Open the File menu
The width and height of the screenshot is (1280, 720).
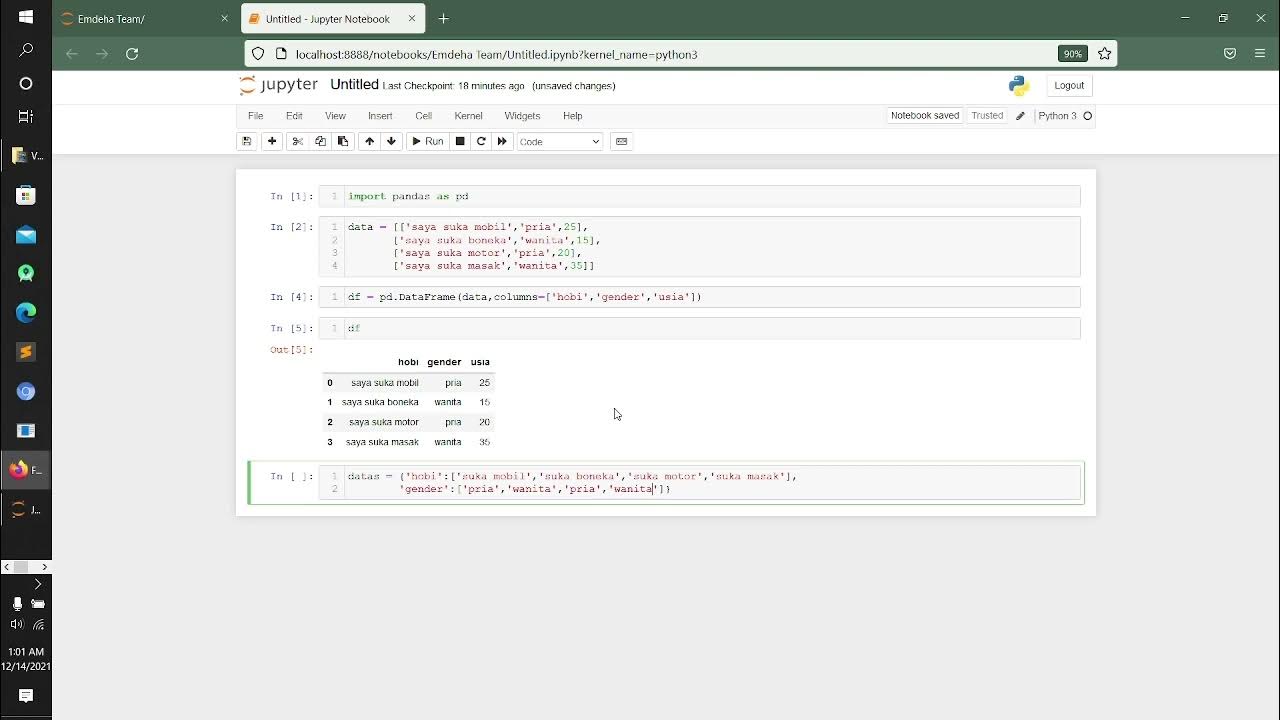click(x=256, y=116)
